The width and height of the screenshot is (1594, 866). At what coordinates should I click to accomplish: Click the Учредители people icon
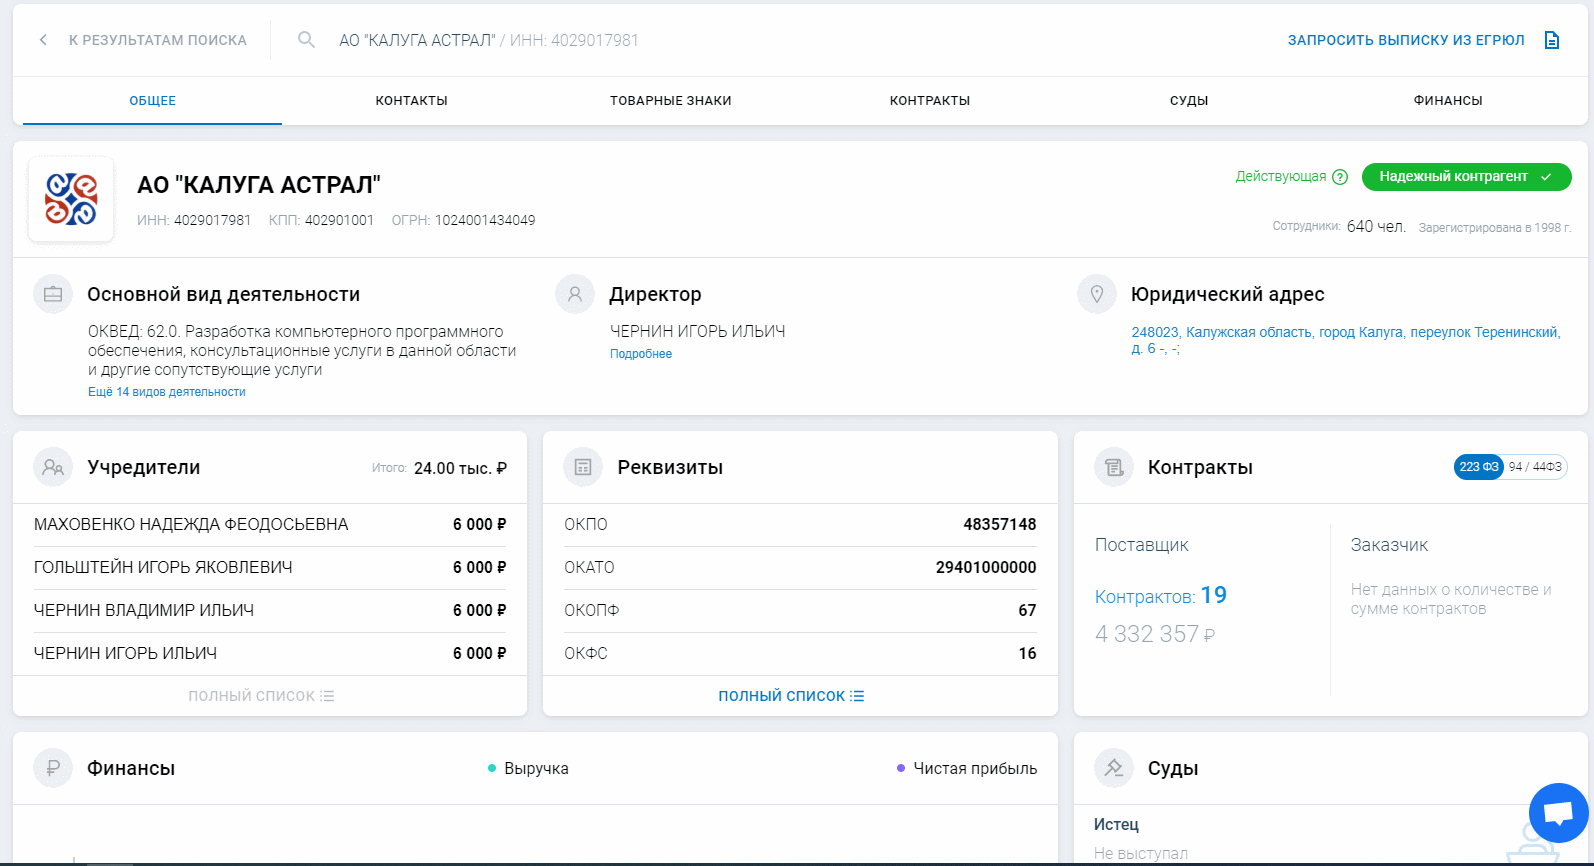pyautogui.click(x=53, y=467)
